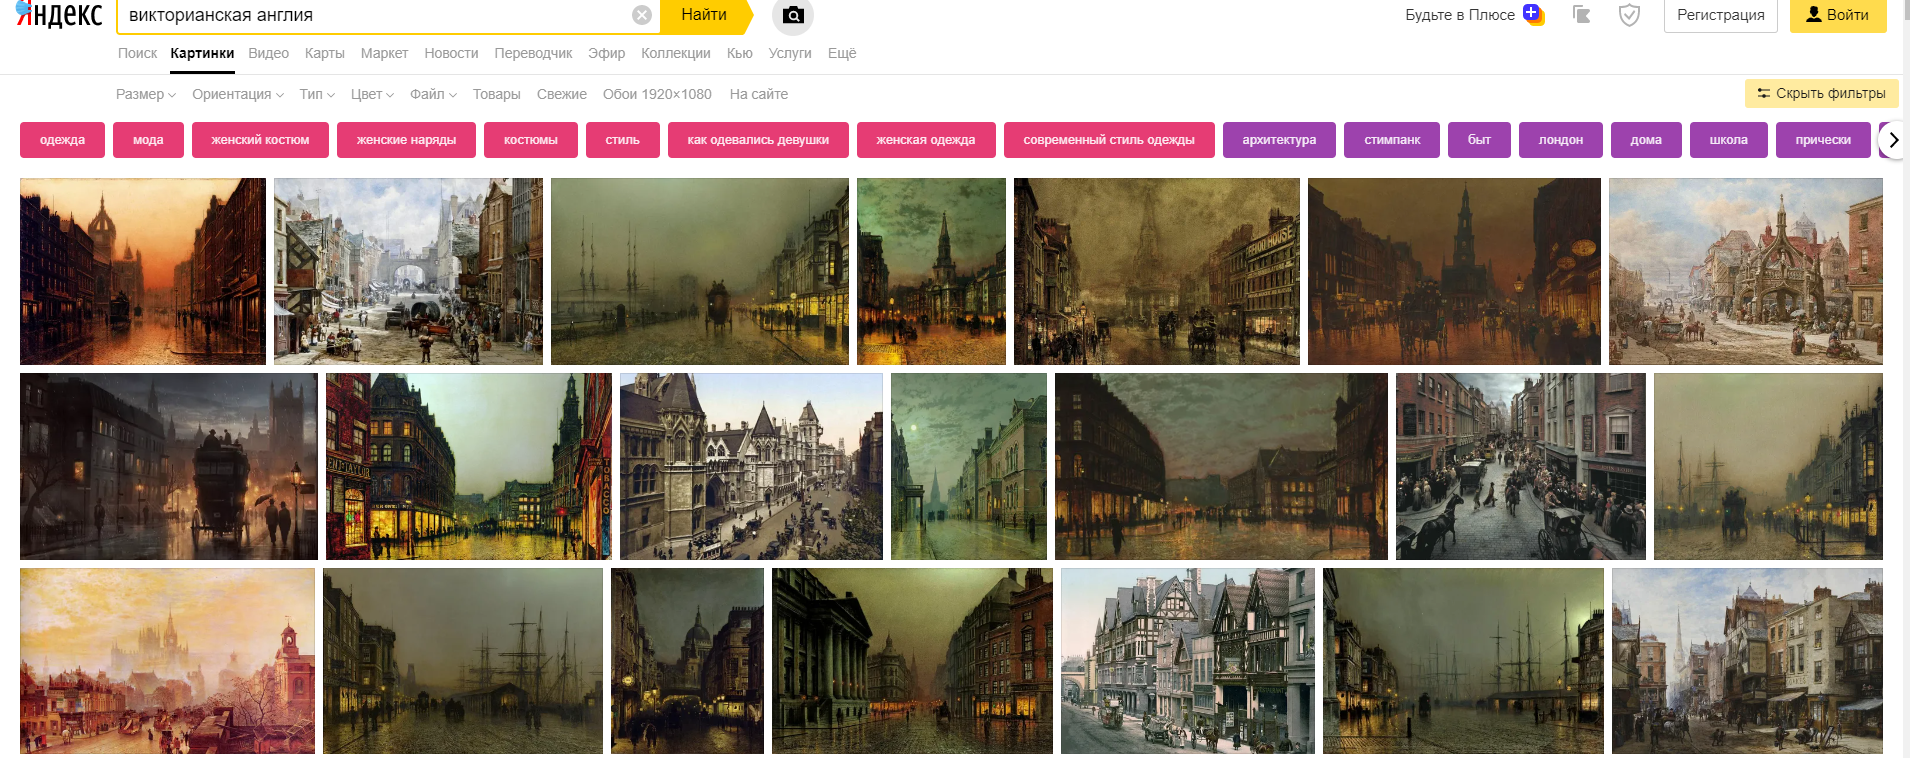Select the женские наряды tag chip
This screenshot has height=758, width=1910.
[x=406, y=140]
